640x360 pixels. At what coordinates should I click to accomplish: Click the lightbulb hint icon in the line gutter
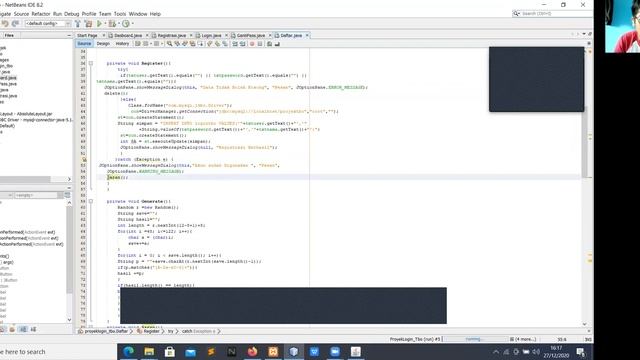84,159
